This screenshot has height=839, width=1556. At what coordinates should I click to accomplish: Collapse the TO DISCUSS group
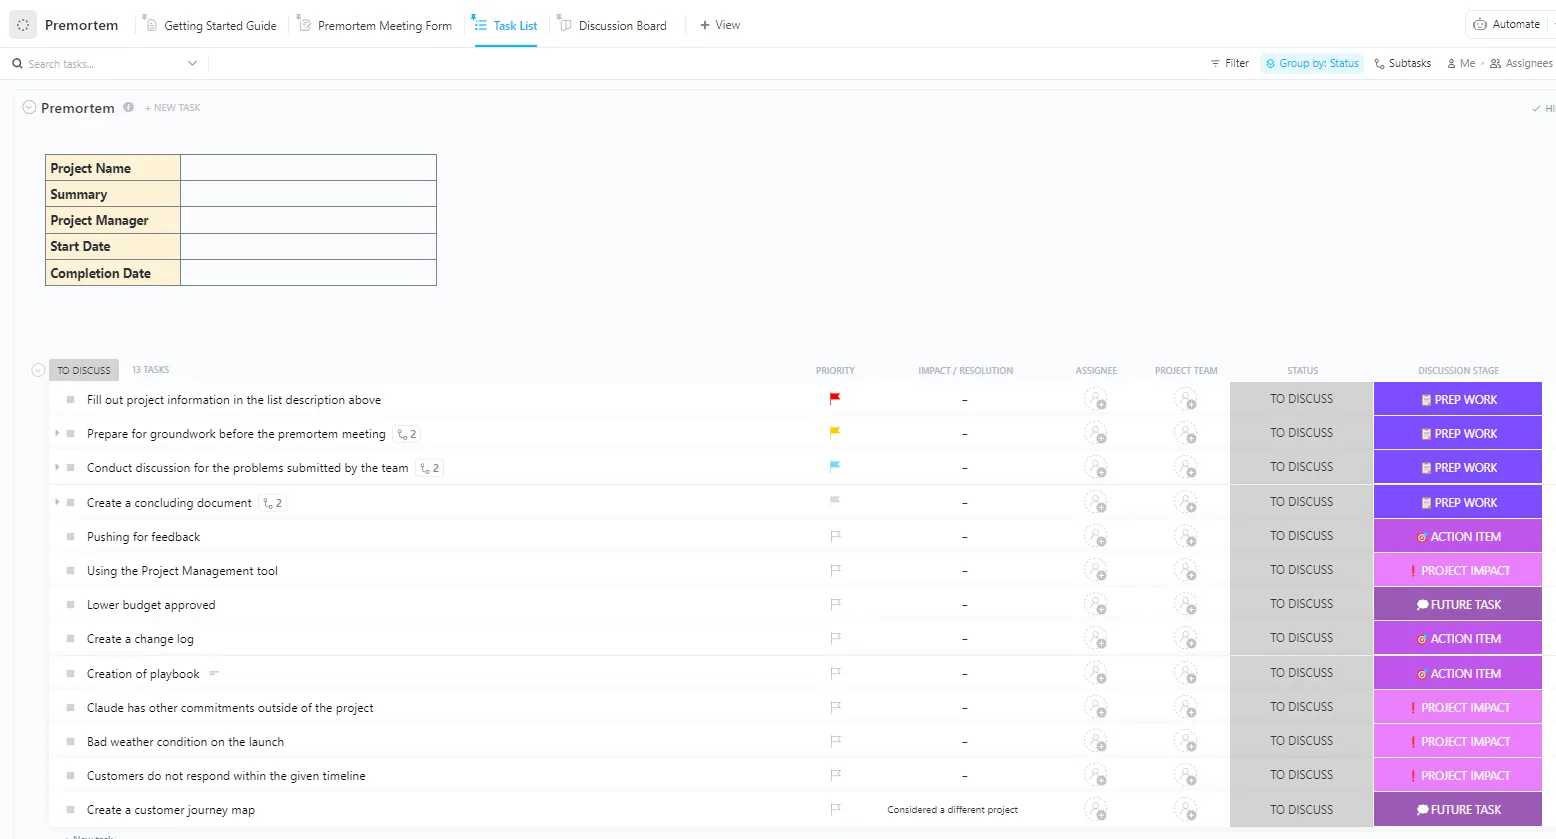point(38,370)
